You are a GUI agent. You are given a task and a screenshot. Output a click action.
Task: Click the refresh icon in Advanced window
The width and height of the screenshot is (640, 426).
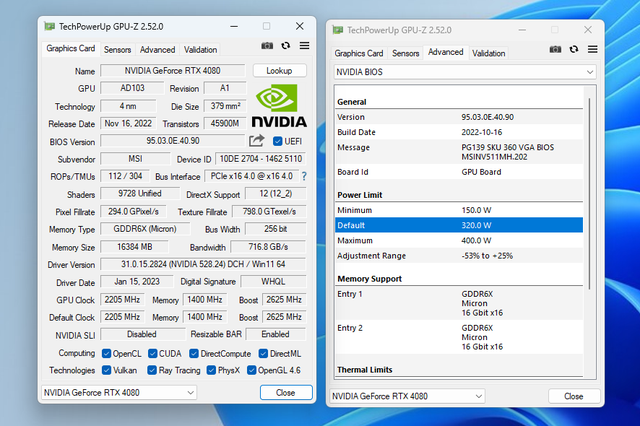point(574,49)
